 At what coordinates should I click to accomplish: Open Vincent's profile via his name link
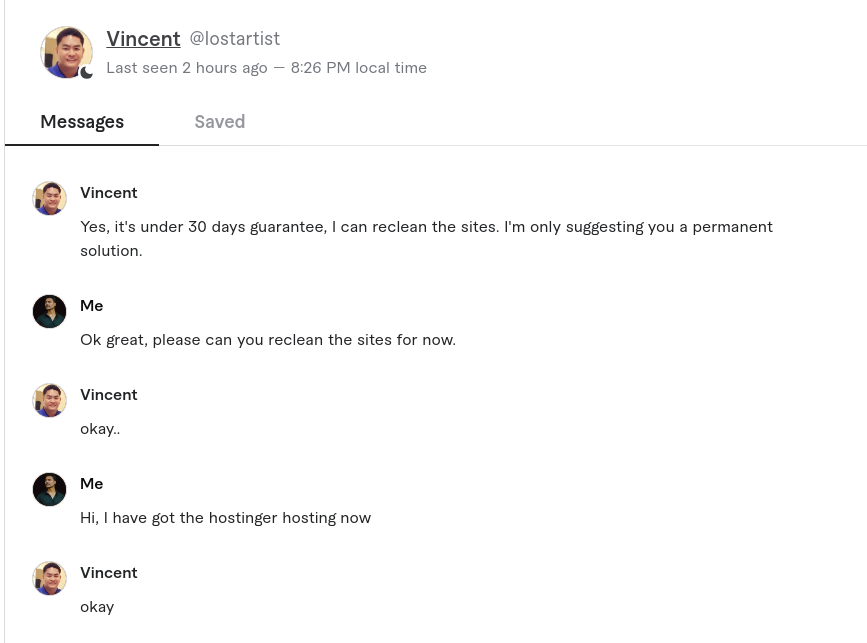coord(143,39)
